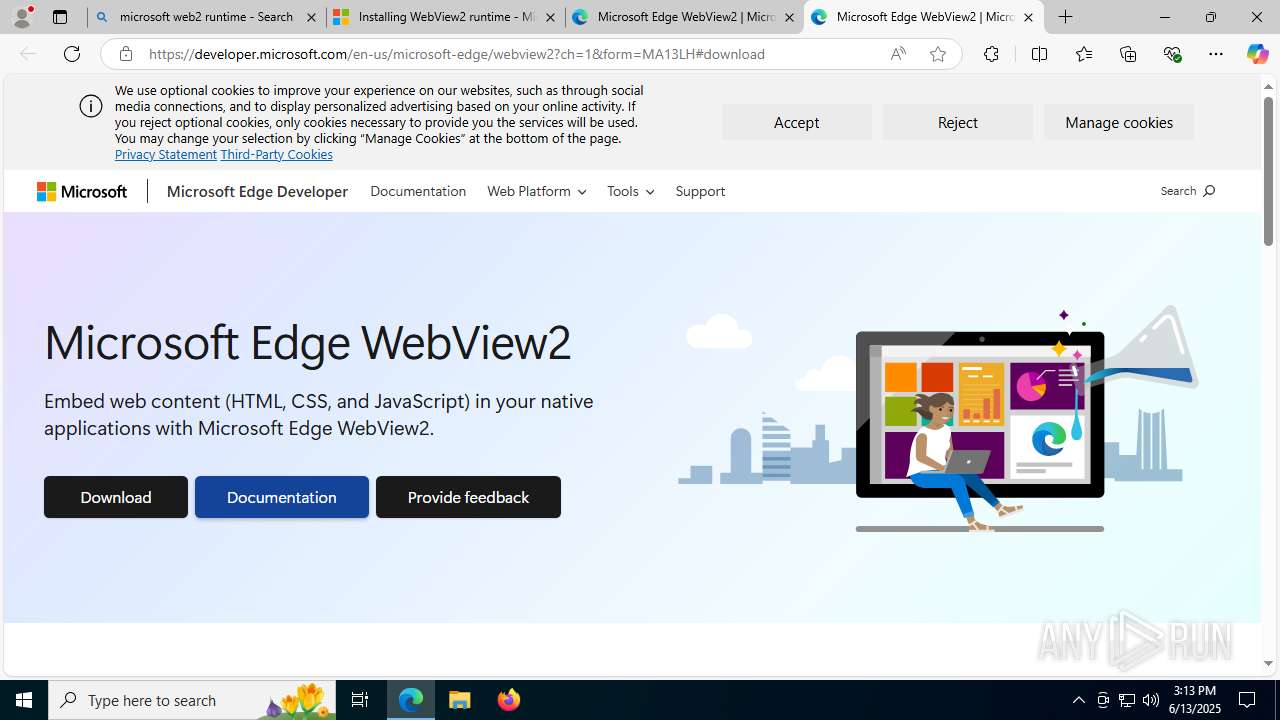Click the browser Back arrow

pos(28,54)
